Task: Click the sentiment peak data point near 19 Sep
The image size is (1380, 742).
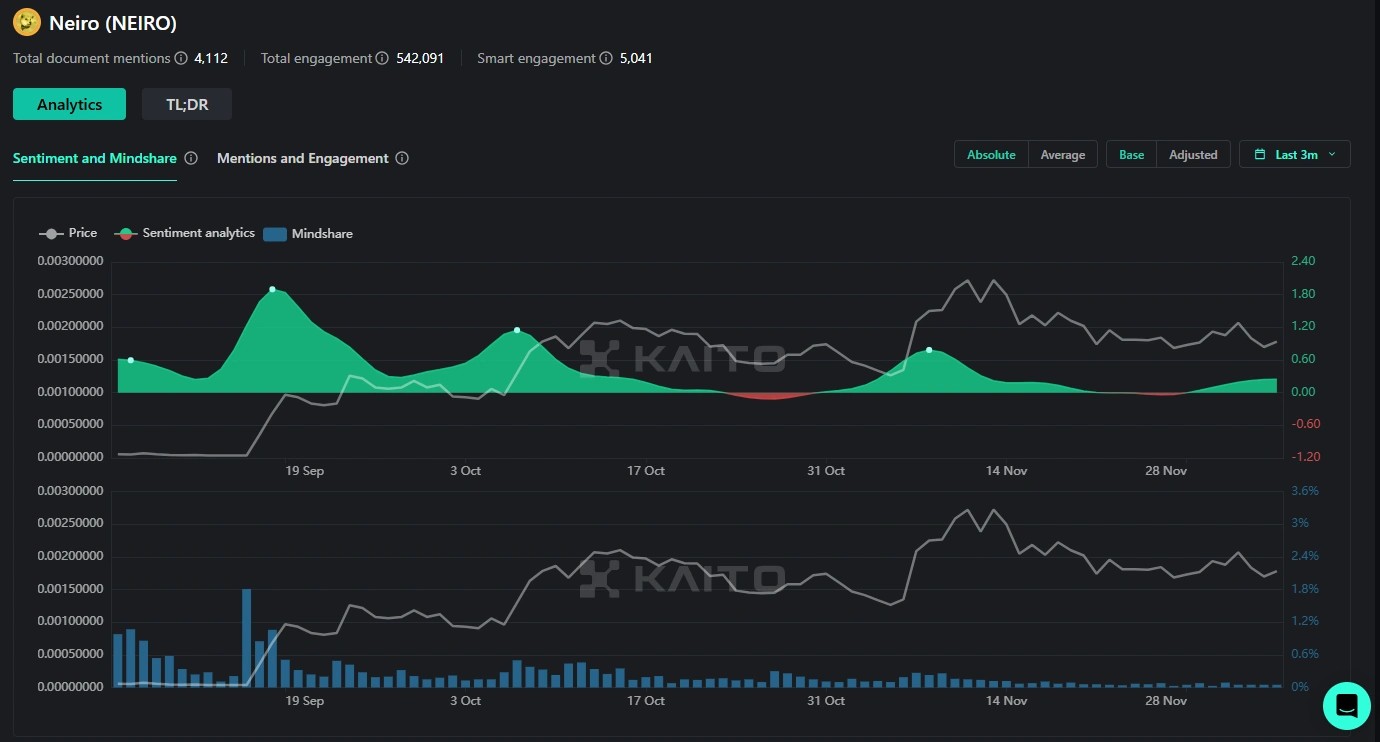Action: (272, 290)
